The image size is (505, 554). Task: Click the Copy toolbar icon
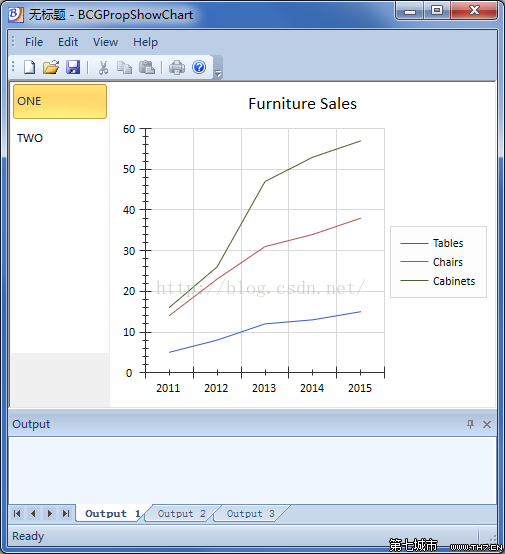(x=124, y=67)
